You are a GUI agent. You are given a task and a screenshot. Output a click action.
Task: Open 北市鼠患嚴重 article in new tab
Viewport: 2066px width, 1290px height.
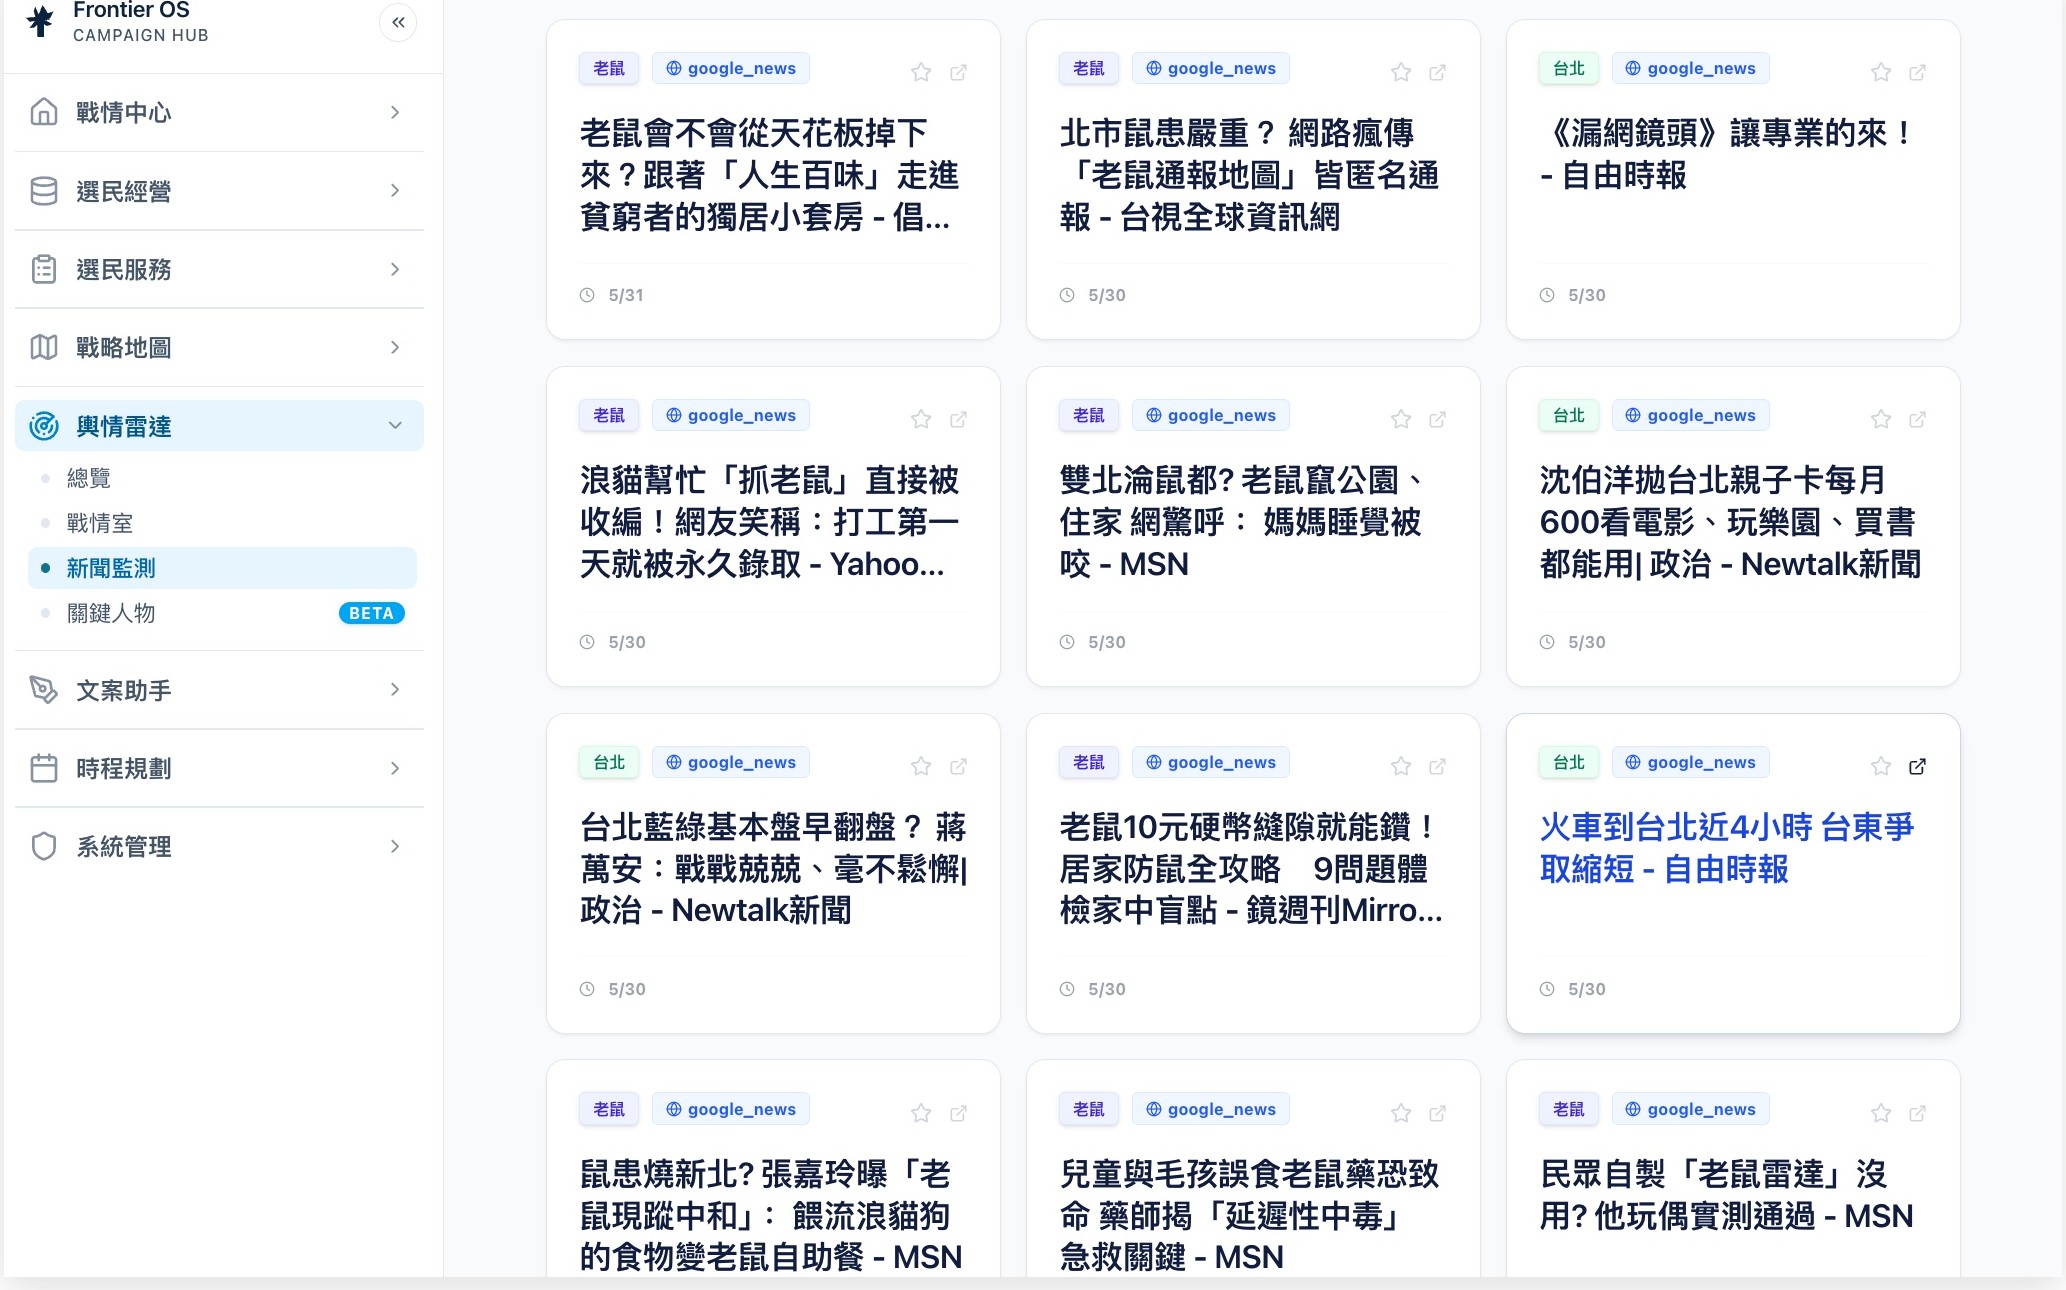tap(1438, 72)
